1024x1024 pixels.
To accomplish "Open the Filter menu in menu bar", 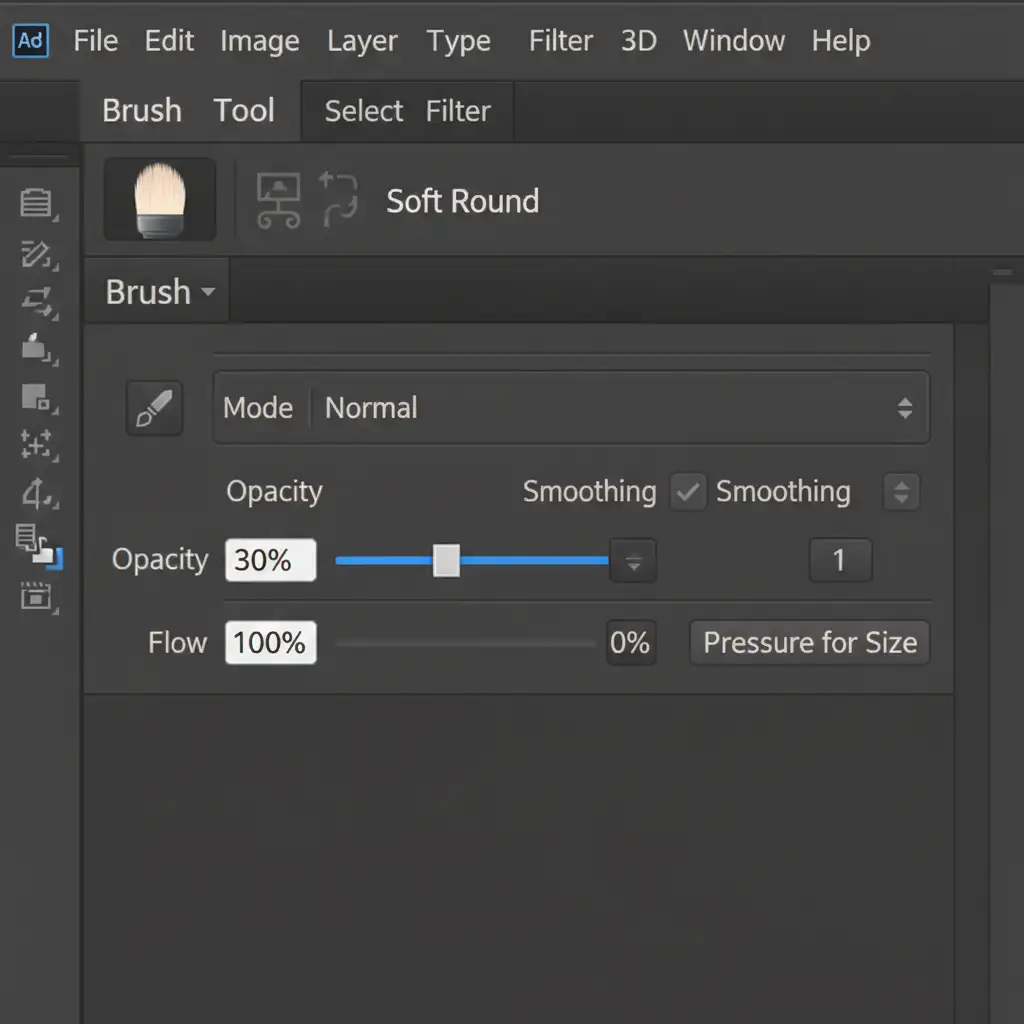I will [560, 41].
